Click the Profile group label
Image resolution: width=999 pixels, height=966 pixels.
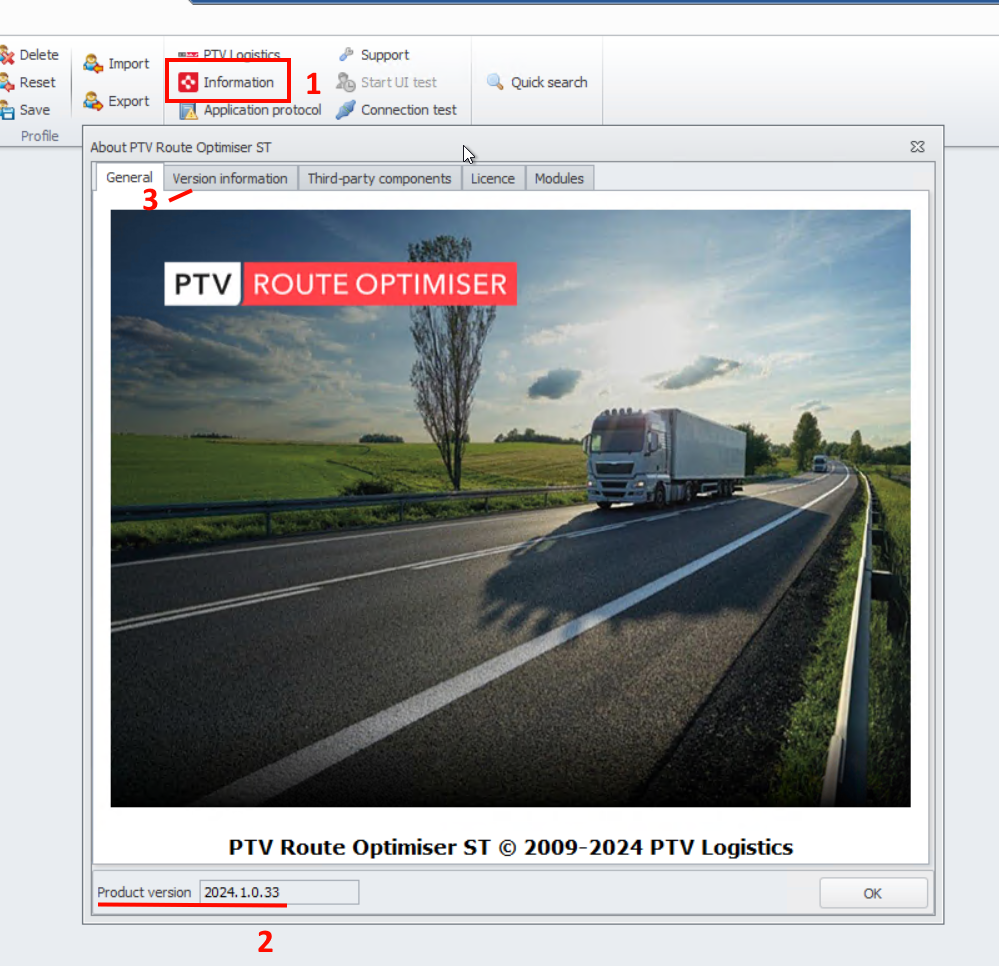point(40,136)
